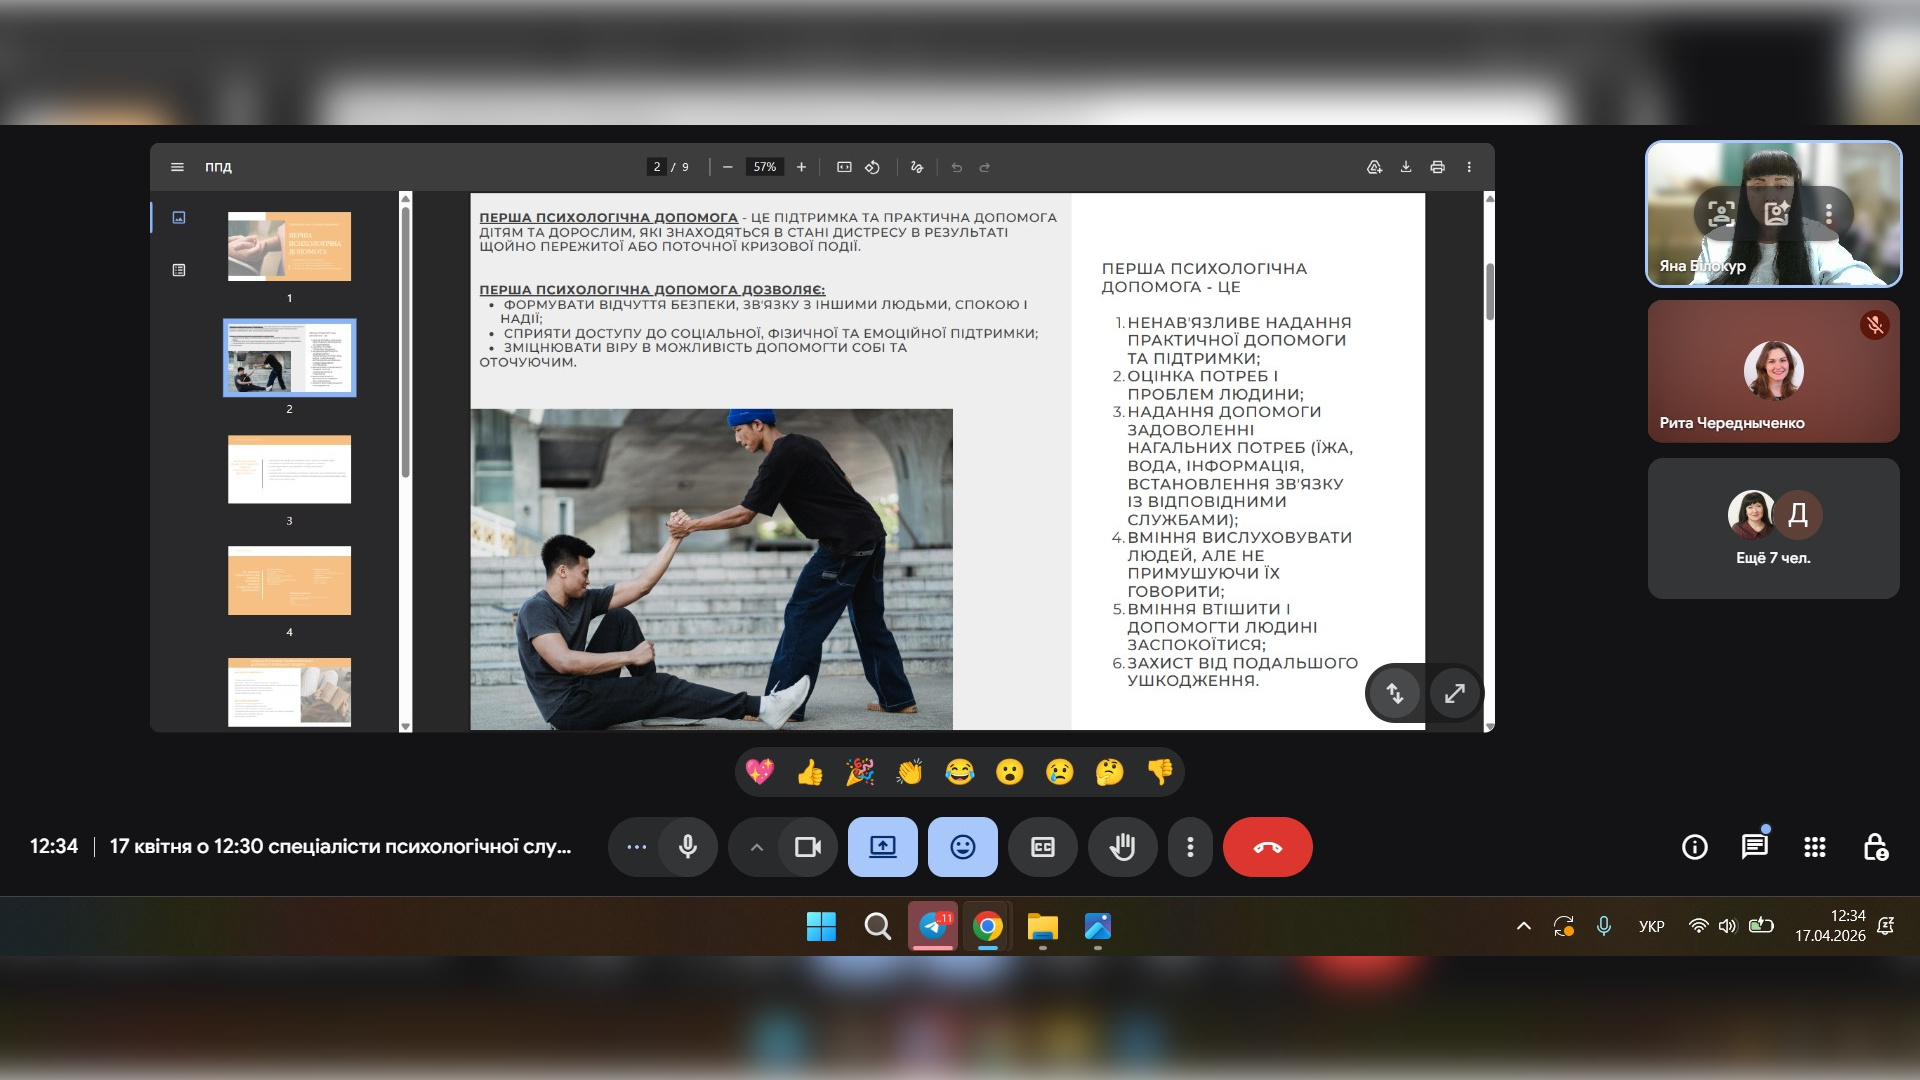Select the page 3 thumbnail
Image resolution: width=1920 pixels, height=1080 pixels.
(x=289, y=469)
